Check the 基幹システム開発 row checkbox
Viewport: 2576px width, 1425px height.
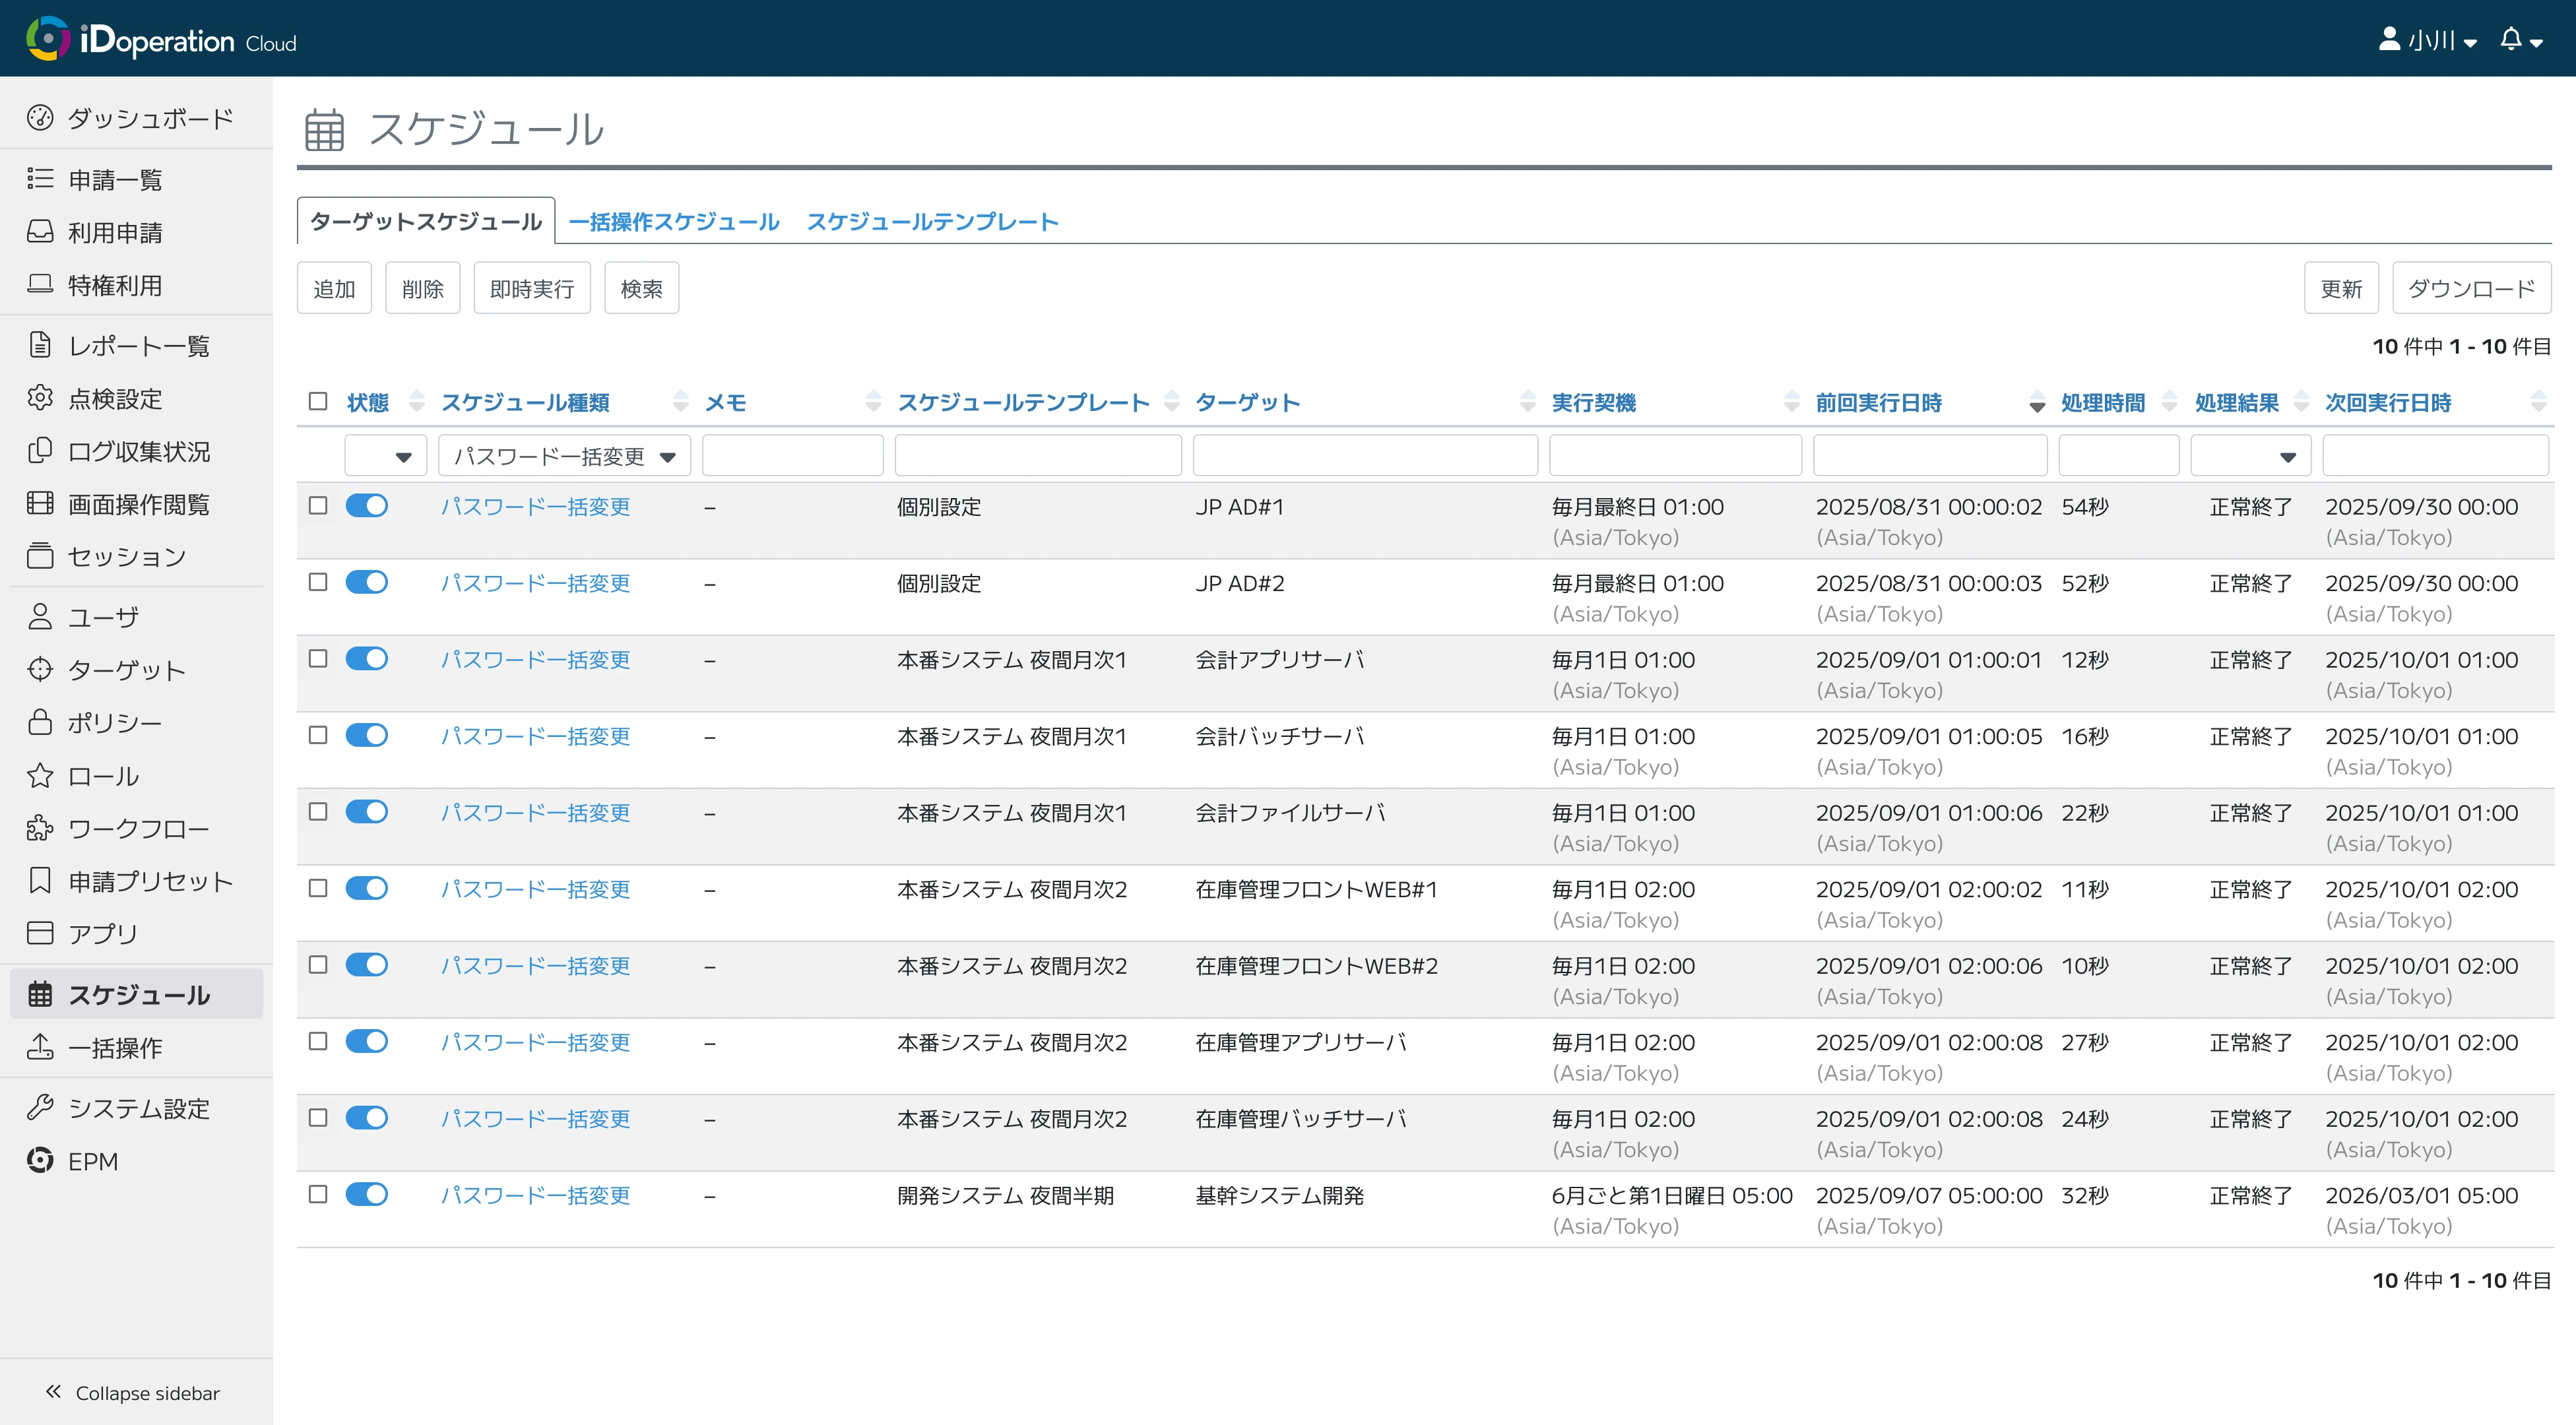tap(318, 1194)
